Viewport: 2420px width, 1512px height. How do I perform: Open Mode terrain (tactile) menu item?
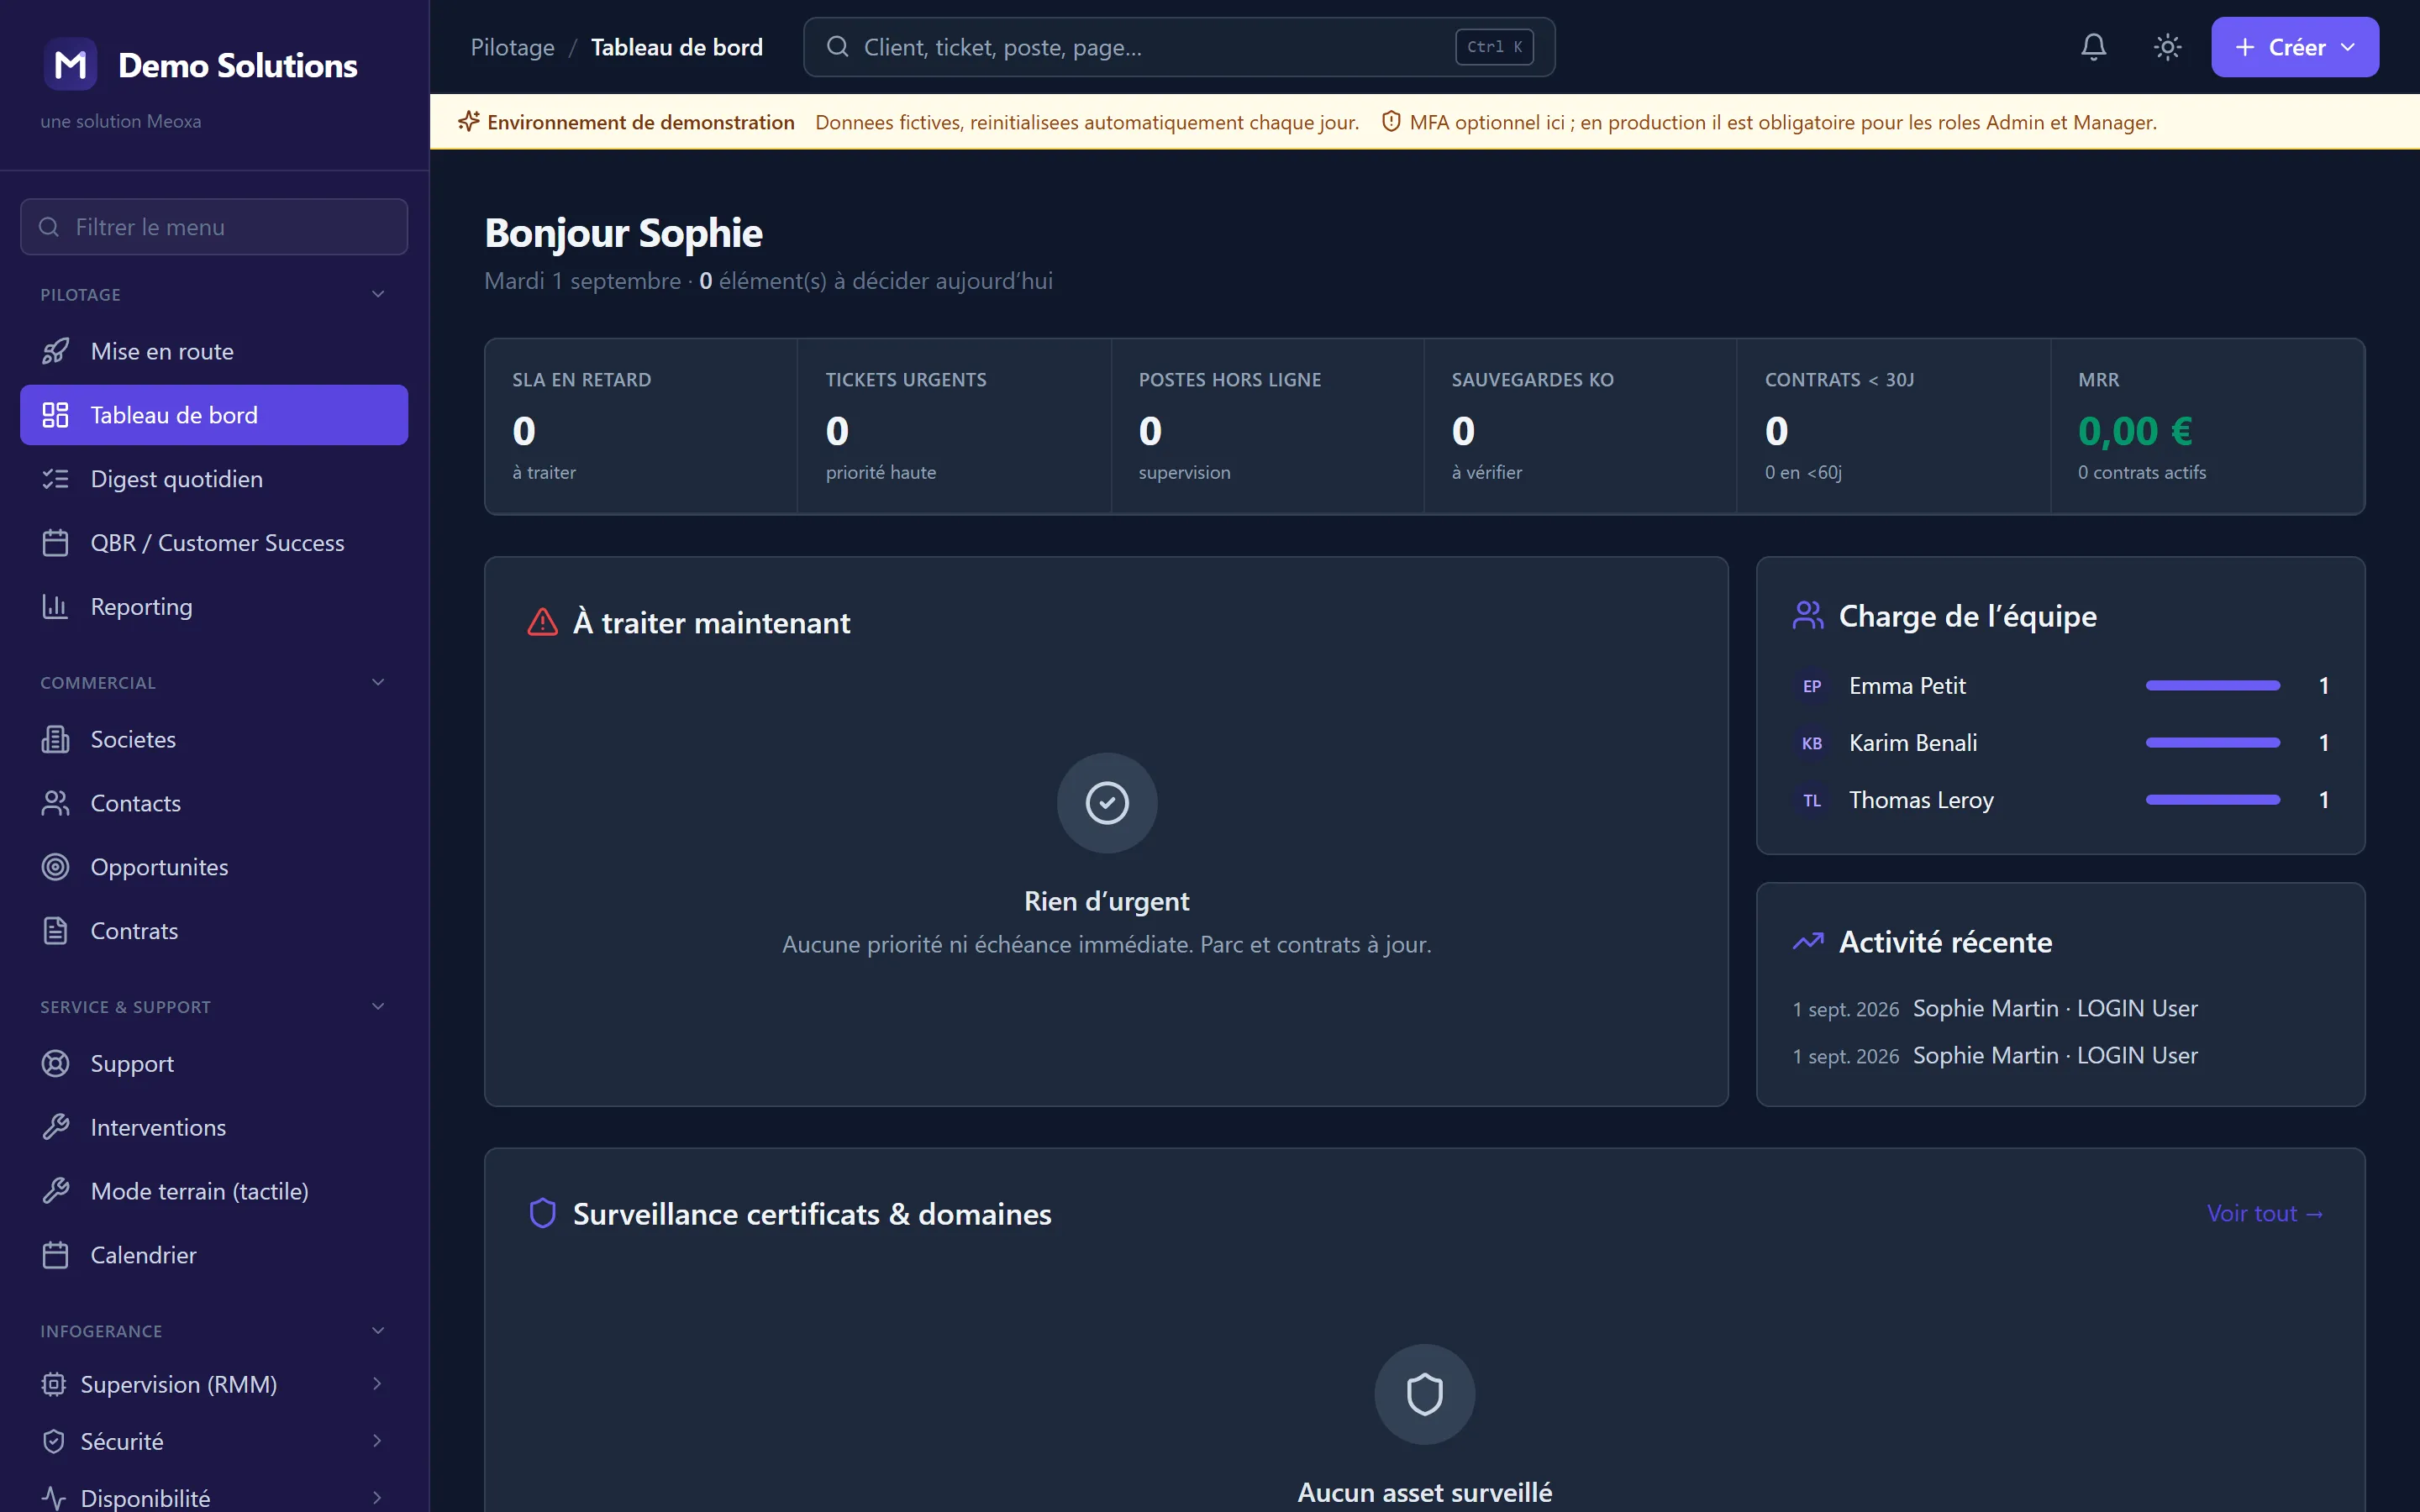tap(214, 1191)
